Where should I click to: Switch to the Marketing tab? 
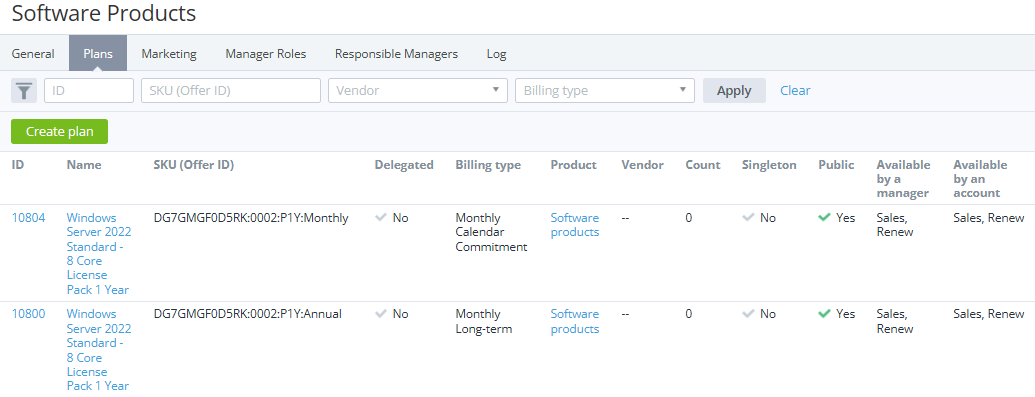tap(169, 54)
